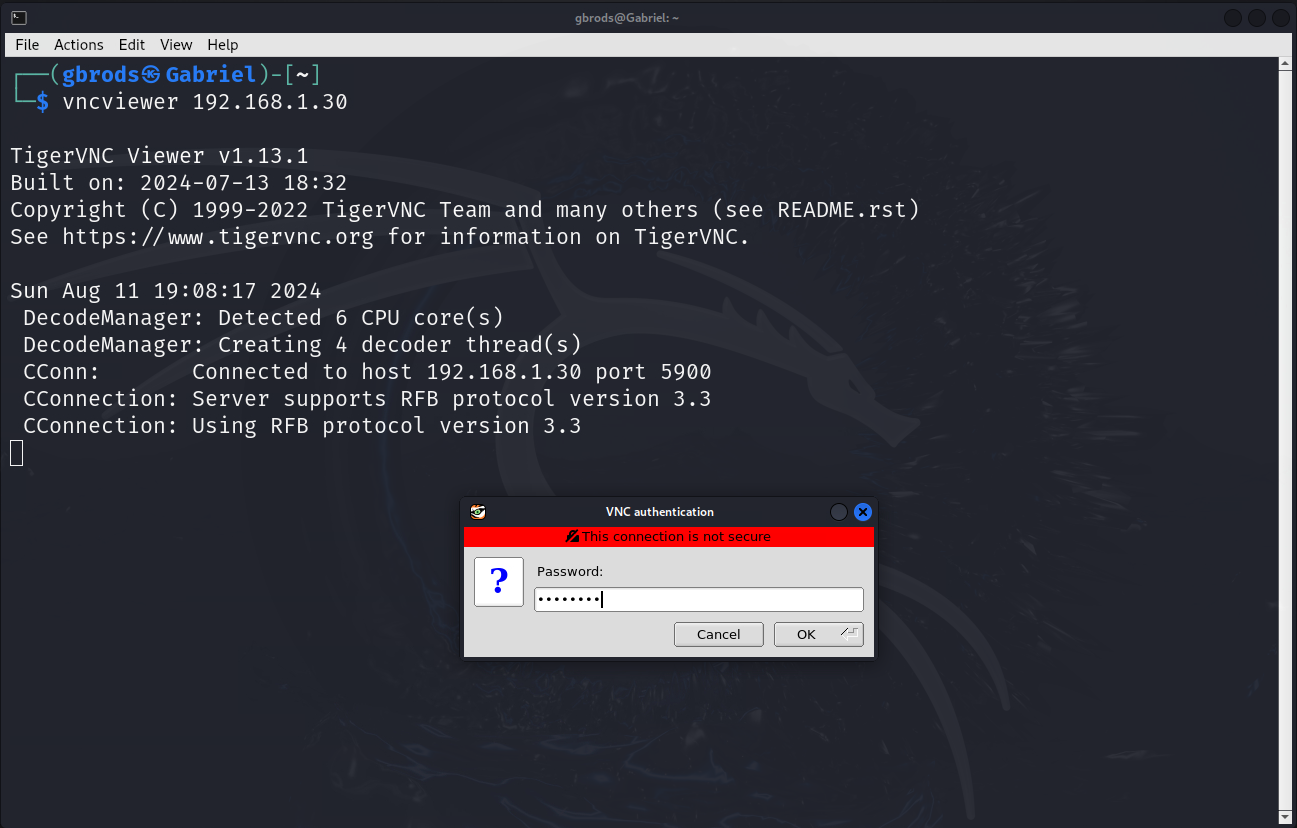Screen dimensions: 1297x828
Task: Click the 'Password:' label
Action: (x=570, y=572)
